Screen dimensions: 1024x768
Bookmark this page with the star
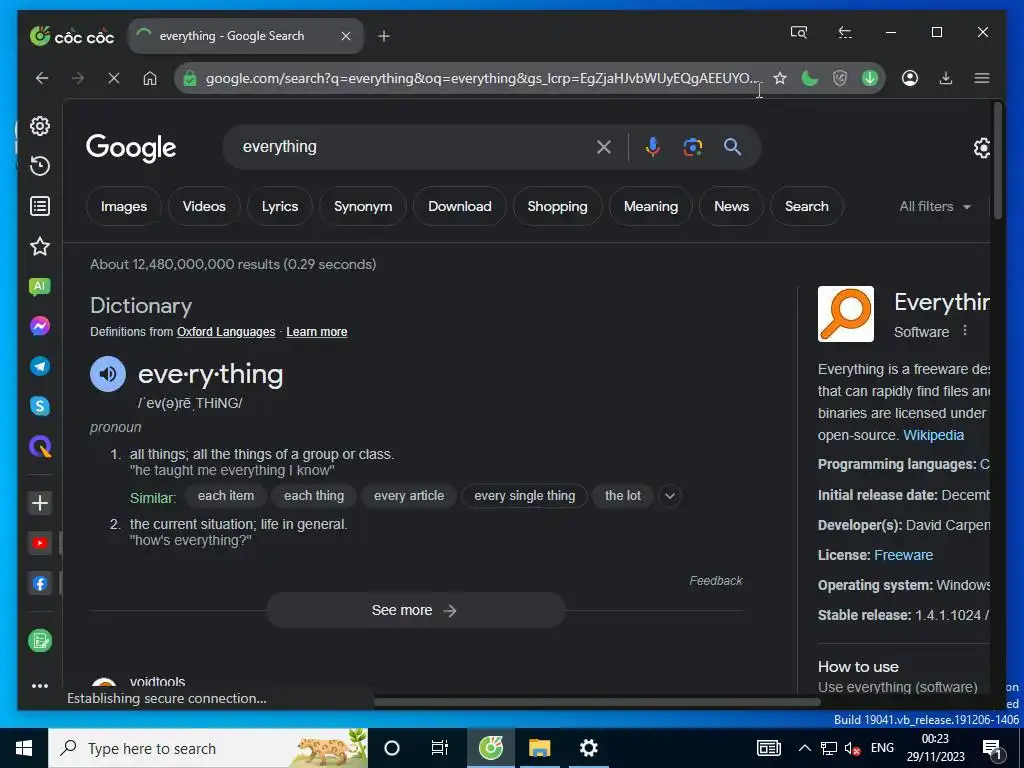pos(780,78)
